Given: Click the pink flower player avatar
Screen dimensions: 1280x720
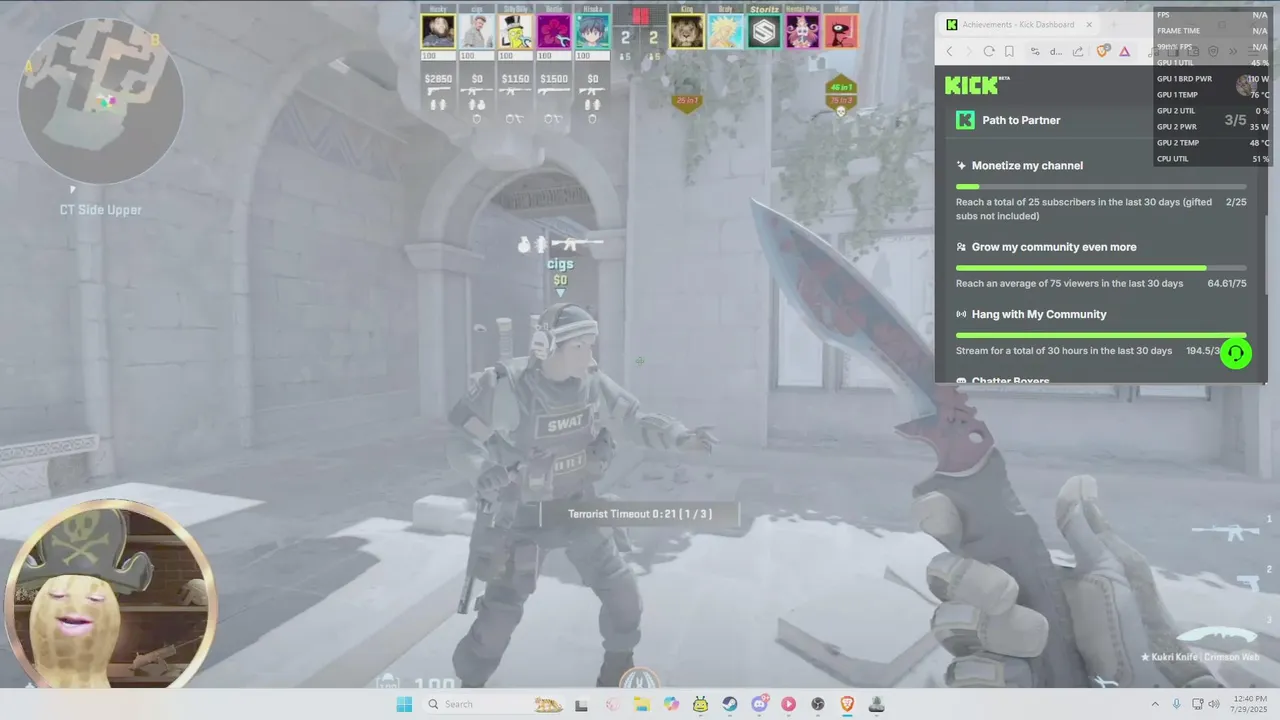Looking at the screenshot, I should click(554, 31).
